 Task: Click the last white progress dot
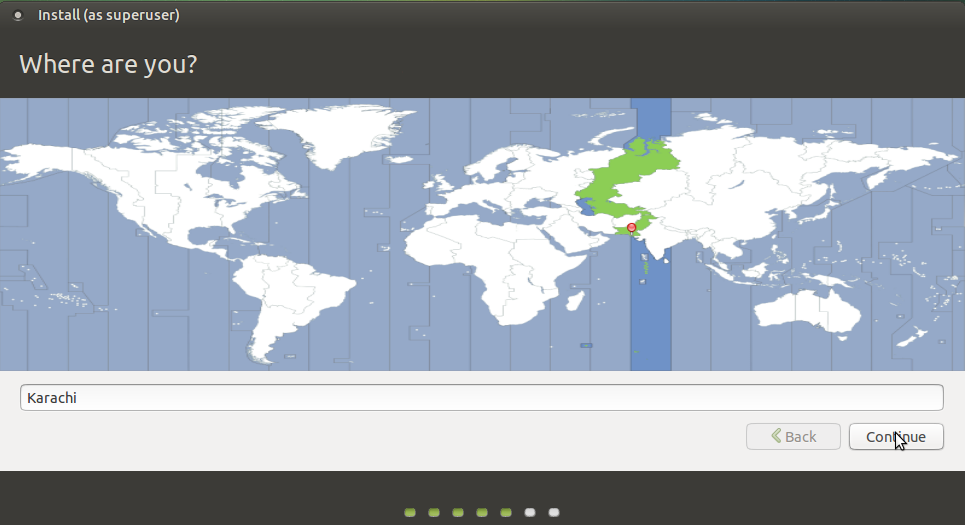coord(554,512)
